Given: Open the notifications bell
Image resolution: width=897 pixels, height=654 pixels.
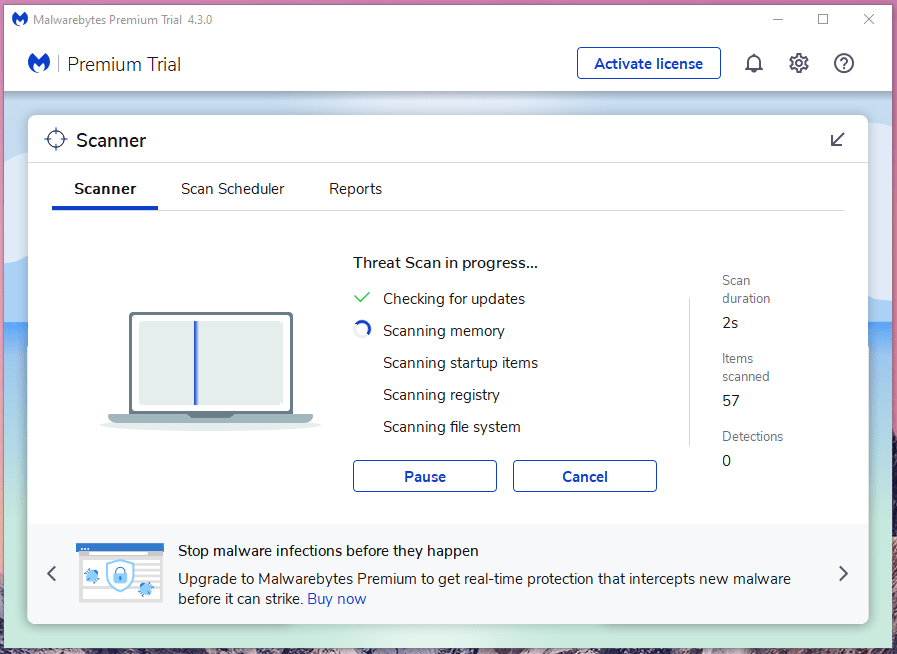Looking at the screenshot, I should 753,63.
